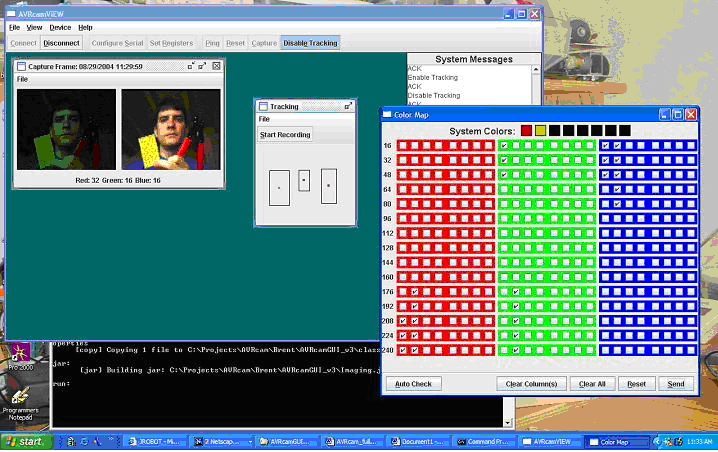Image resolution: width=718 pixels, height=452 pixels.
Task: Send the color map to device
Action: tap(676, 384)
